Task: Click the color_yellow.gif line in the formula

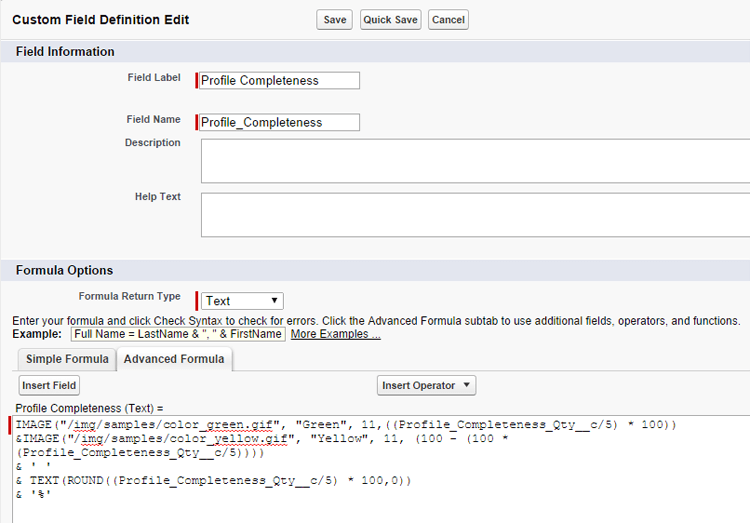Action: pyautogui.click(x=300, y=439)
